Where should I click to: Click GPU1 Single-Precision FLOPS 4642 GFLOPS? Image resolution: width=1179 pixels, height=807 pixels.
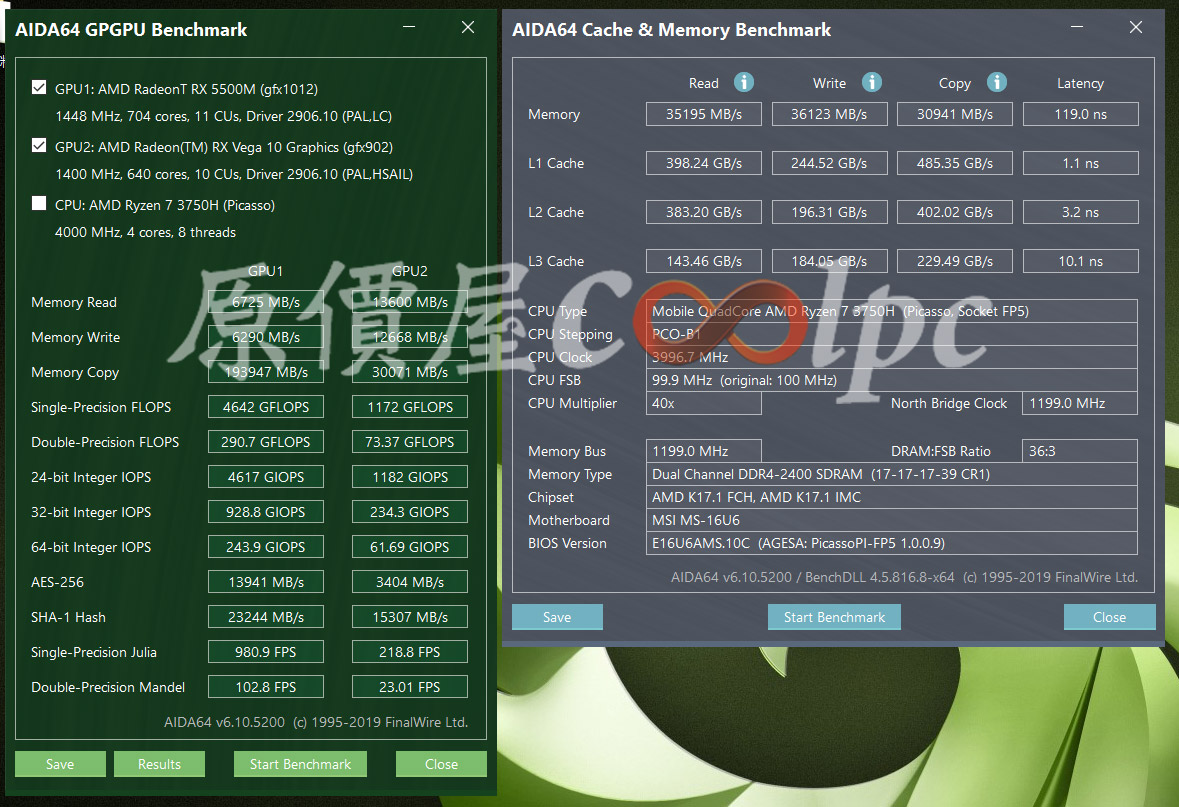[x=266, y=407]
